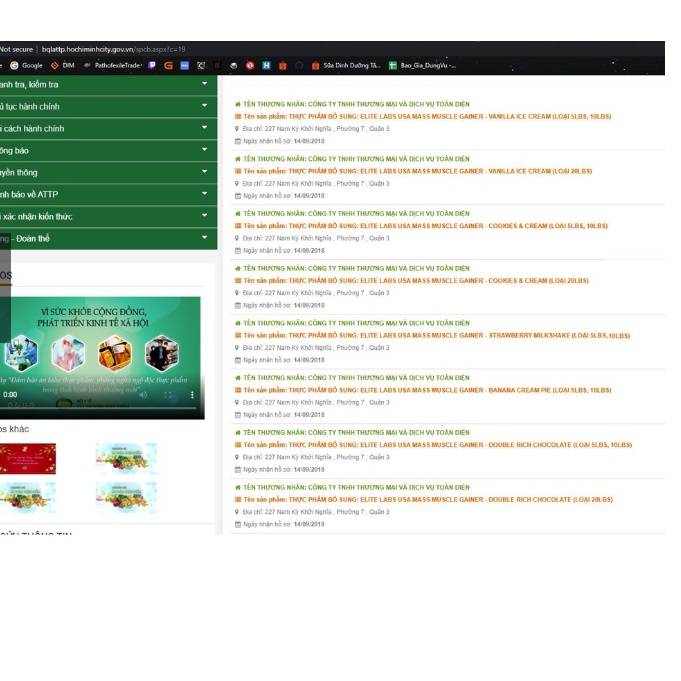Open the red video thumbnail
The height and width of the screenshot is (681, 681).
pyautogui.click(x=28, y=459)
